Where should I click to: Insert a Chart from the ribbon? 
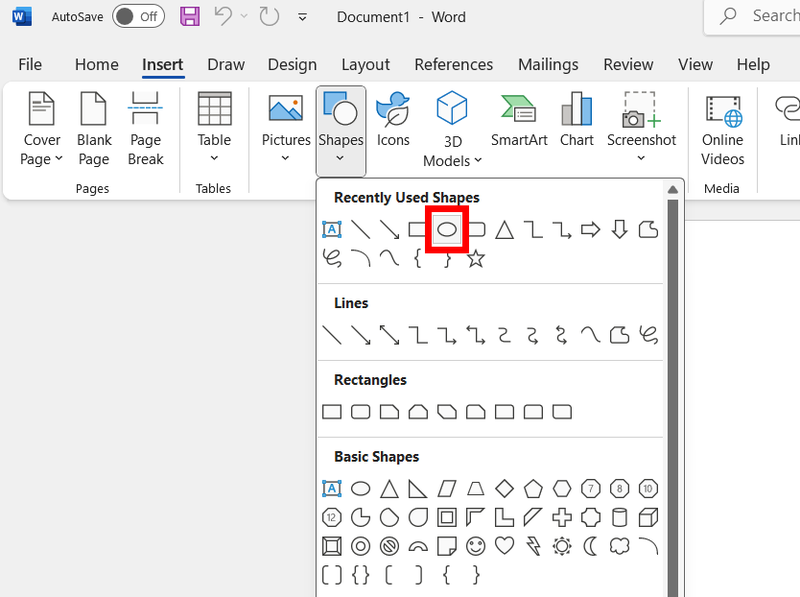[577, 120]
